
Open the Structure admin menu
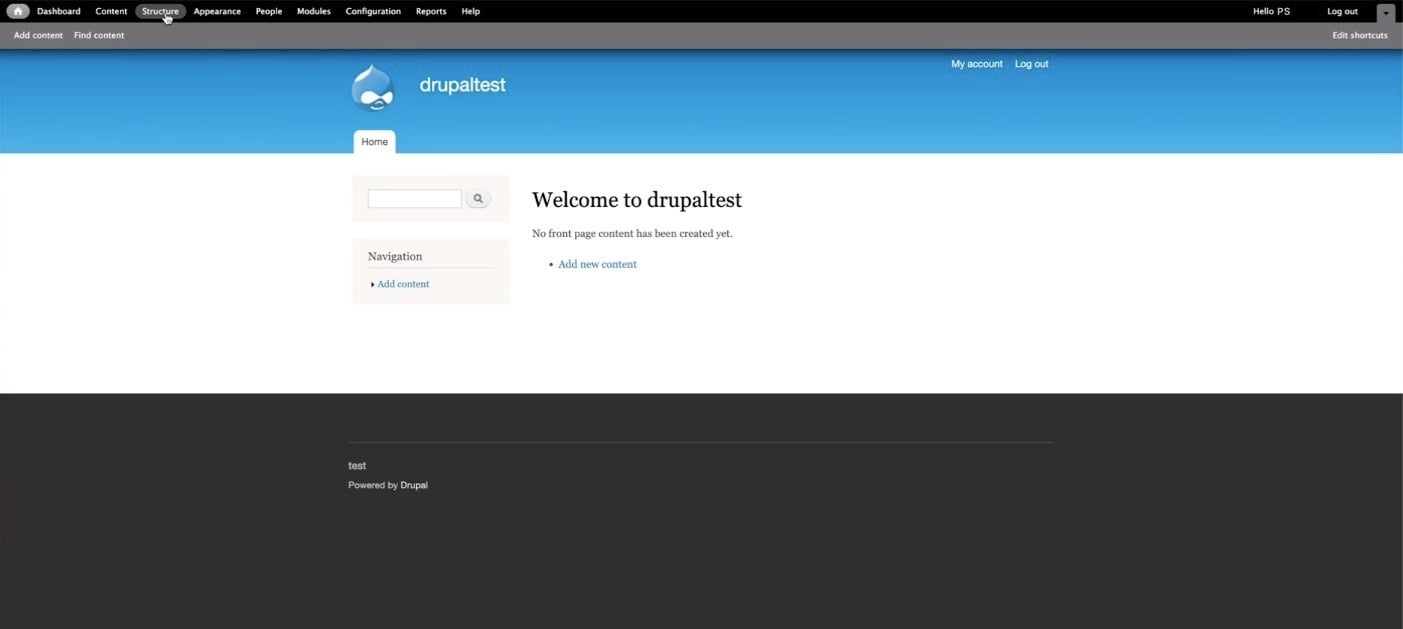(x=160, y=11)
